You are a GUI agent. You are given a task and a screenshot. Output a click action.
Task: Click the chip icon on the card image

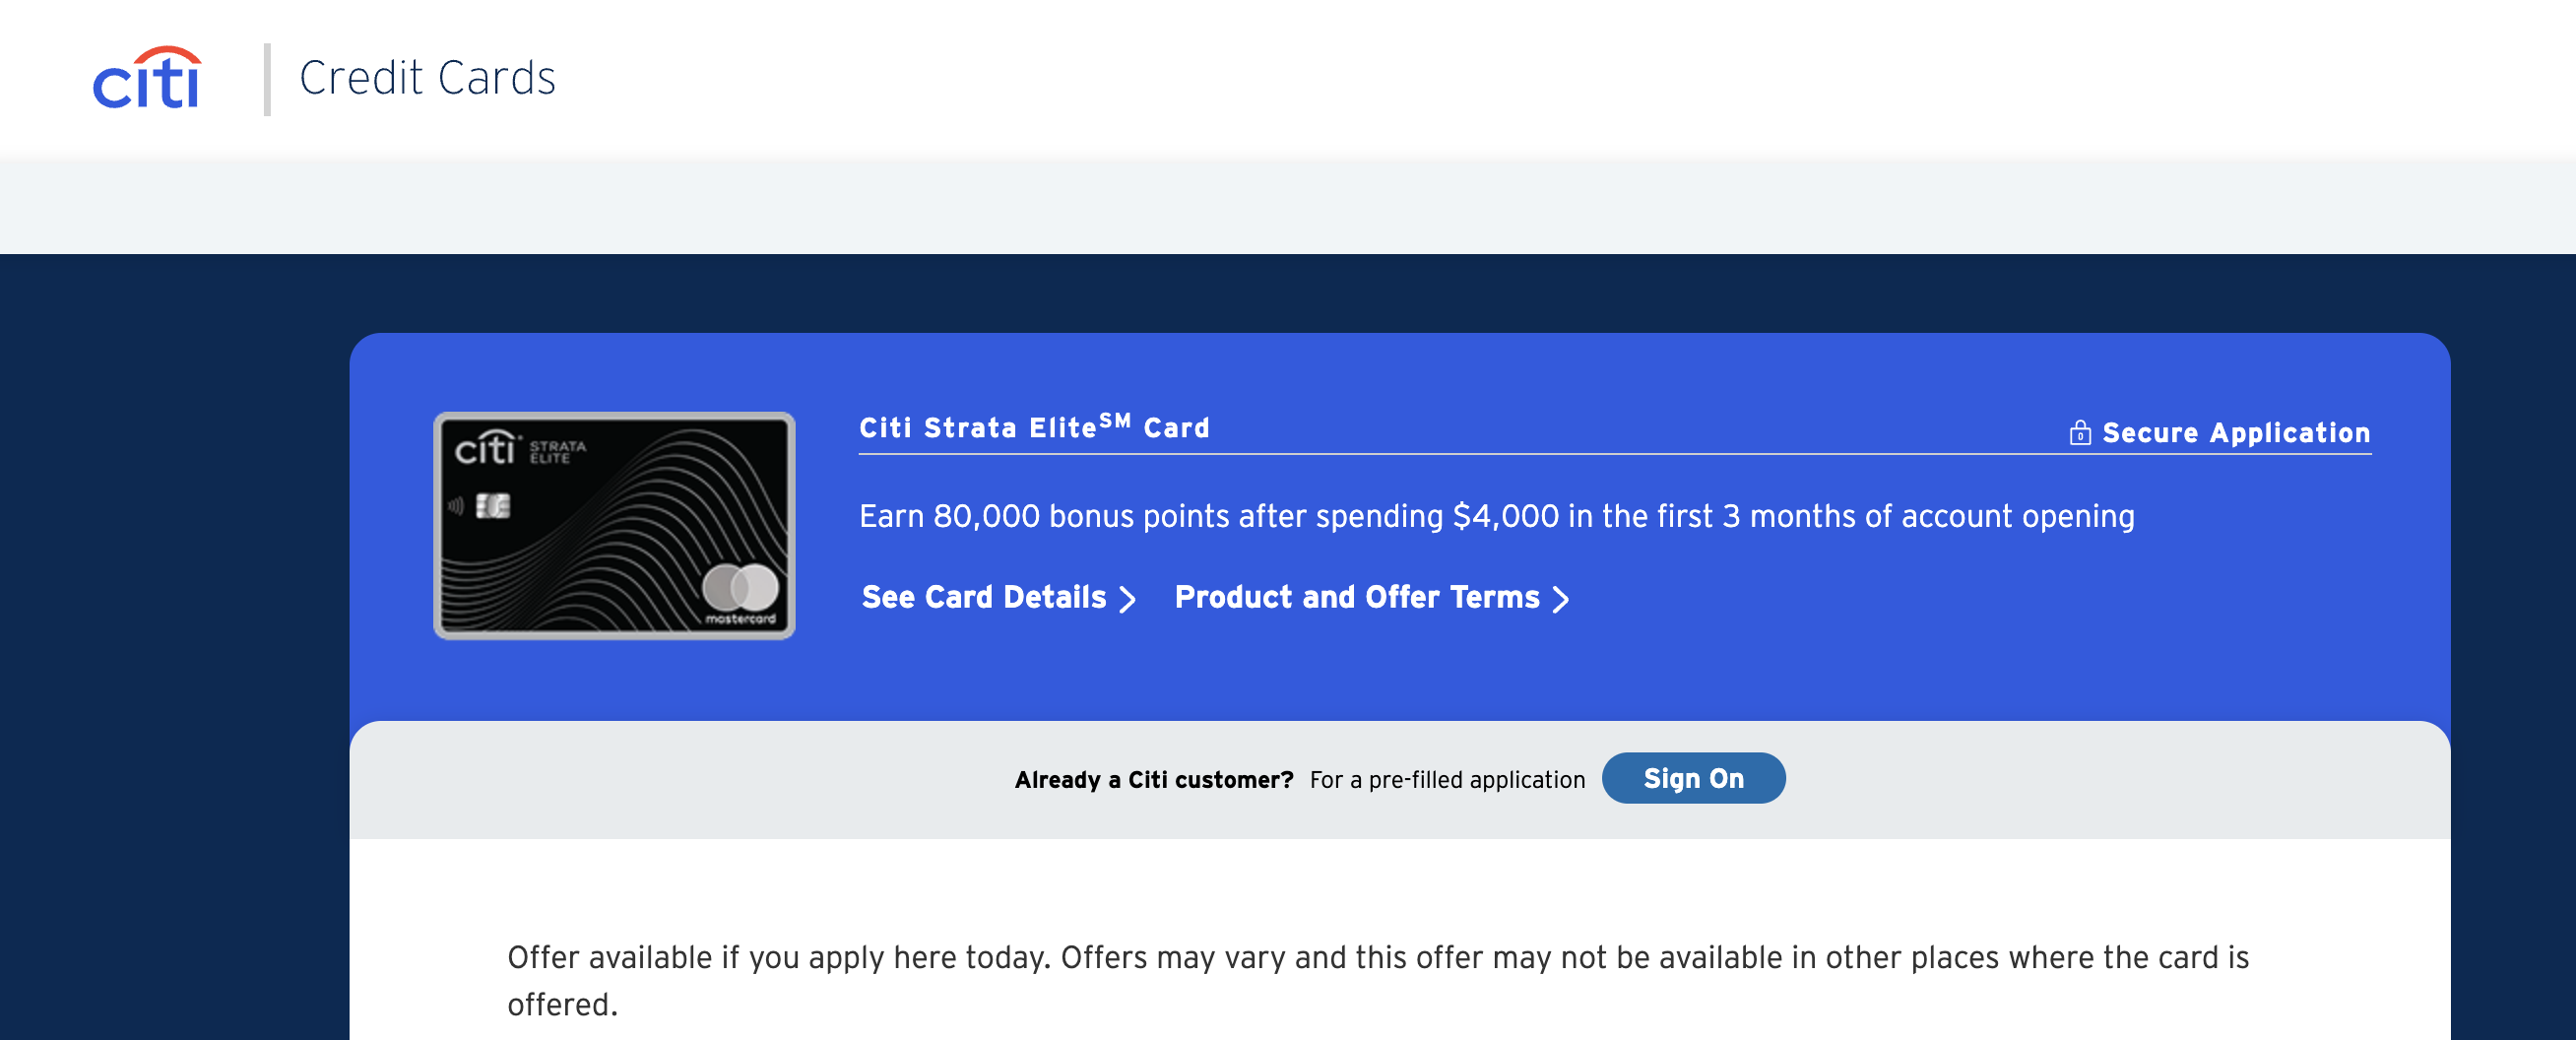point(493,506)
